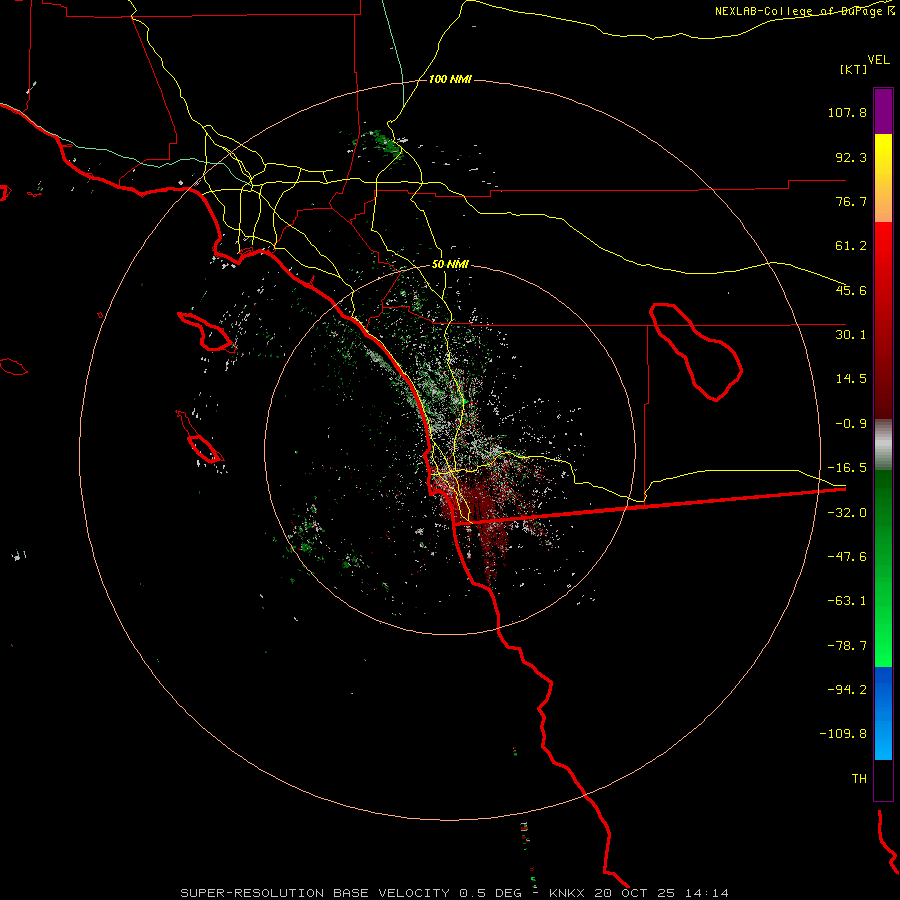
Task: Click the [KT] units label
Action: pyautogui.click(x=854, y=69)
